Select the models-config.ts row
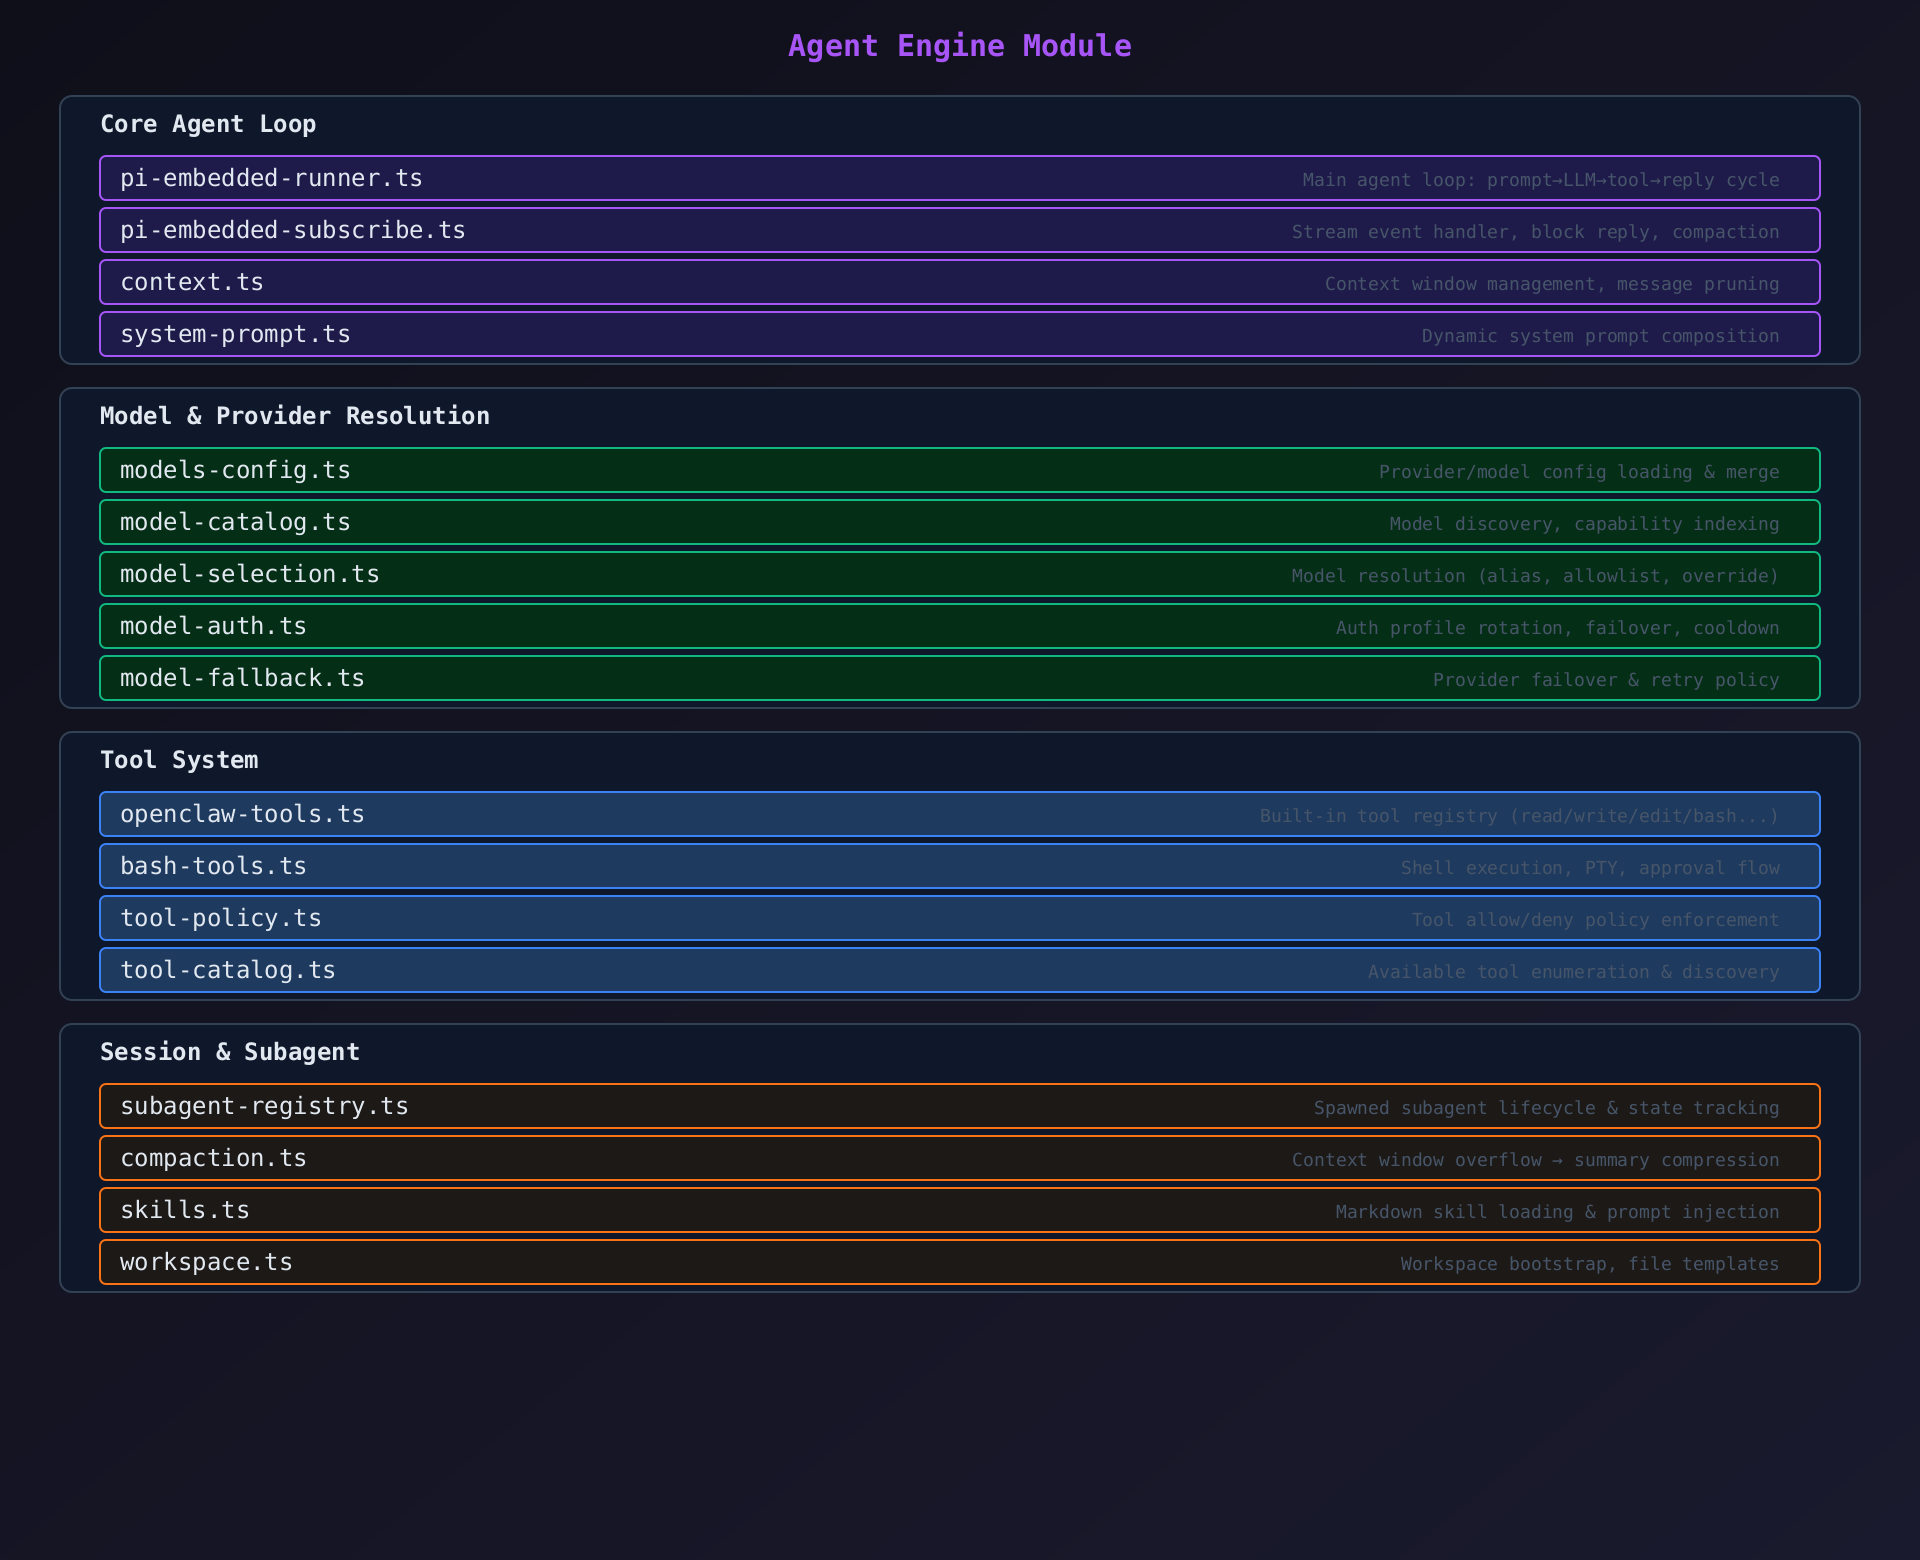1920x1560 pixels. (x=959, y=470)
